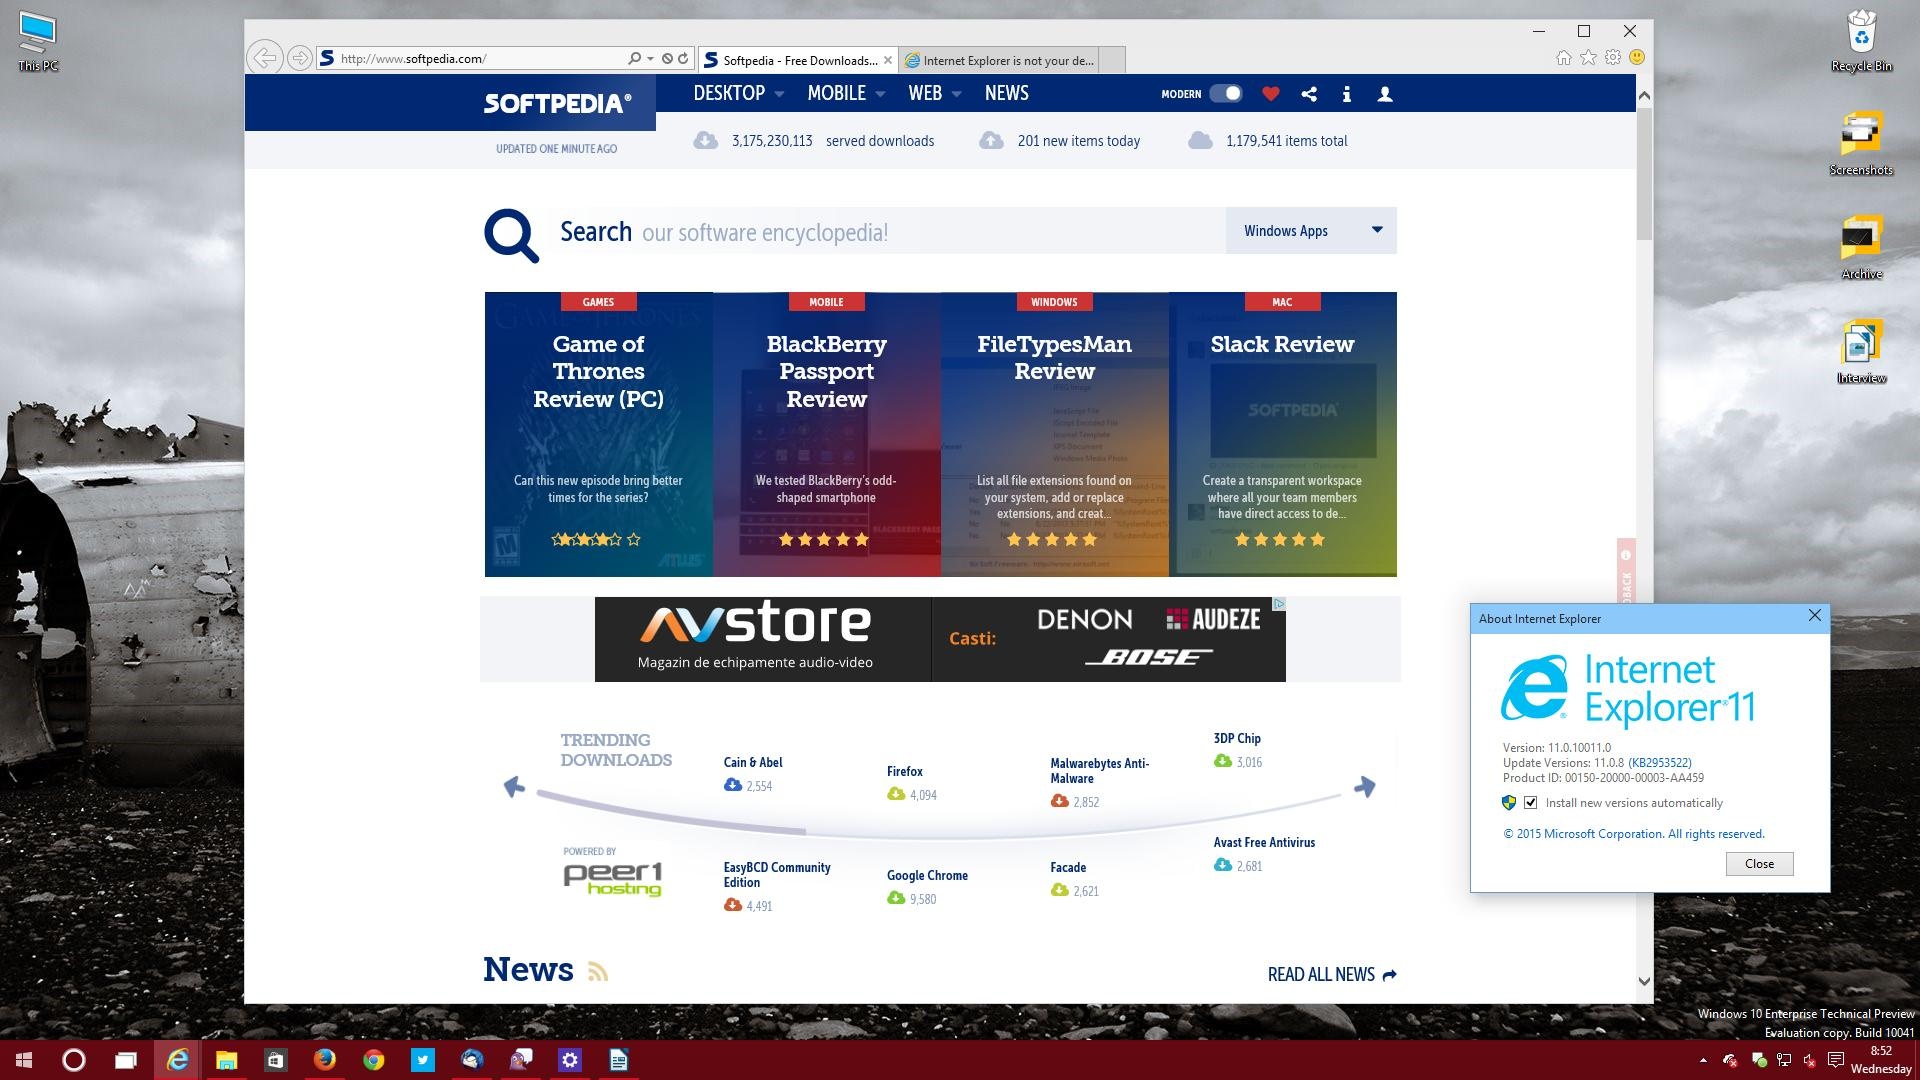Expand the MOBILE menu arrow

coord(880,94)
